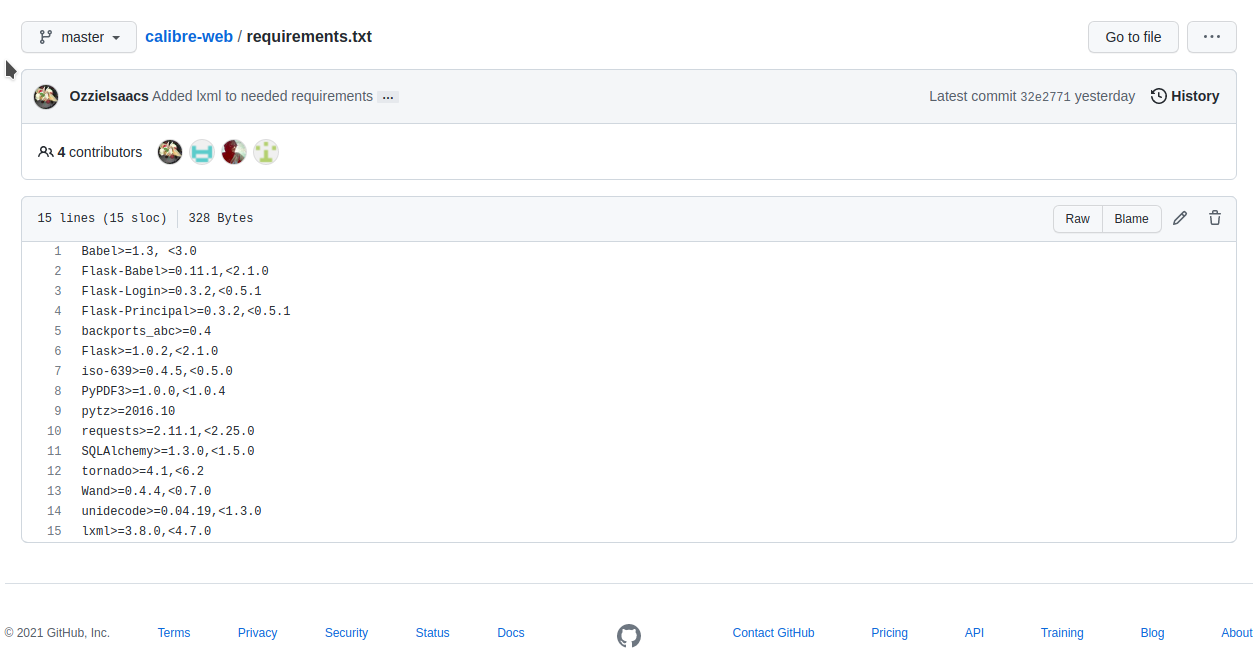
Task: Click the GitHub logo in footer
Action: [628, 635]
